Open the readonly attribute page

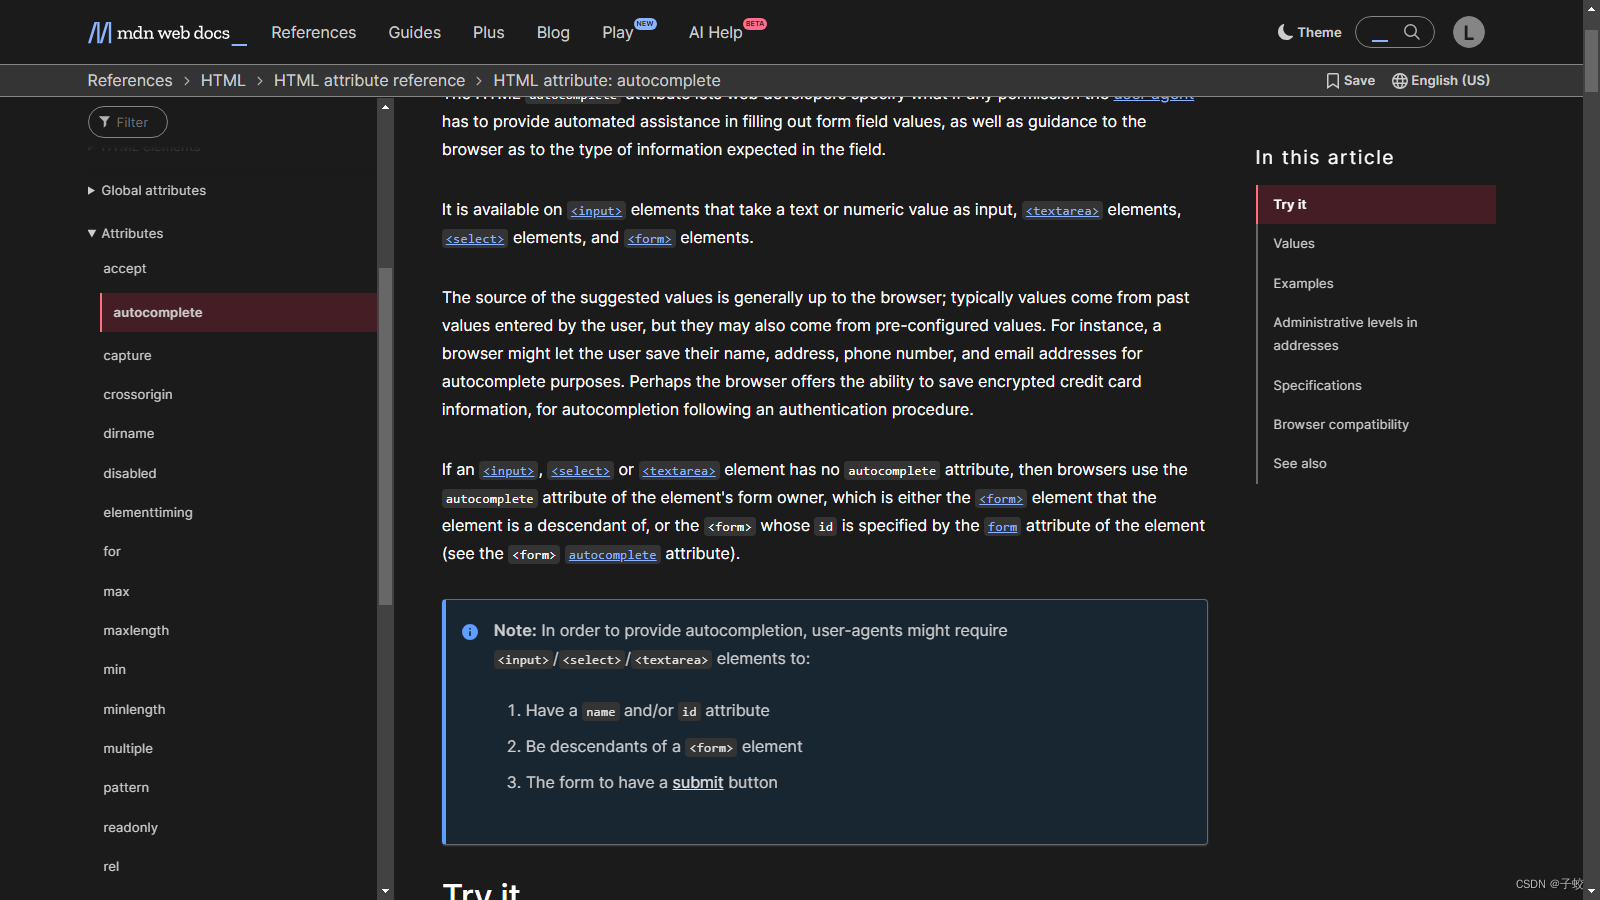pyautogui.click(x=131, y=827)
